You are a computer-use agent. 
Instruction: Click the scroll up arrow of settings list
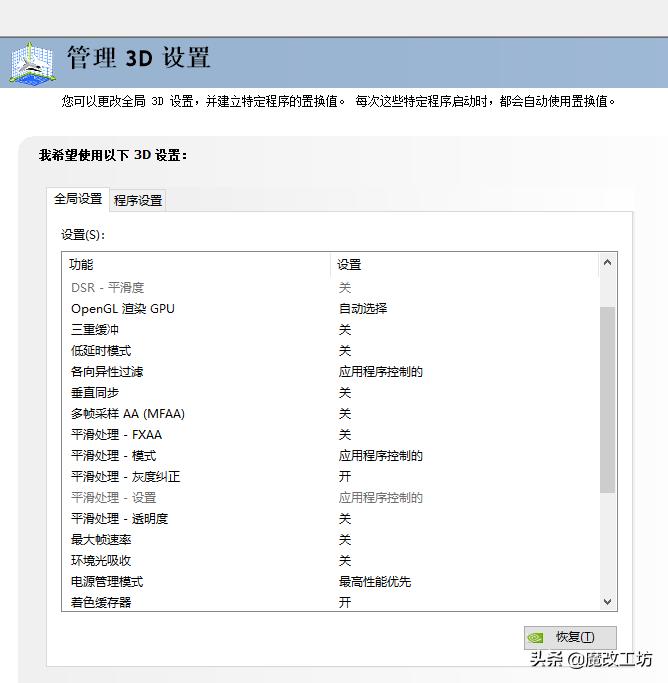[x=607, y=263]
